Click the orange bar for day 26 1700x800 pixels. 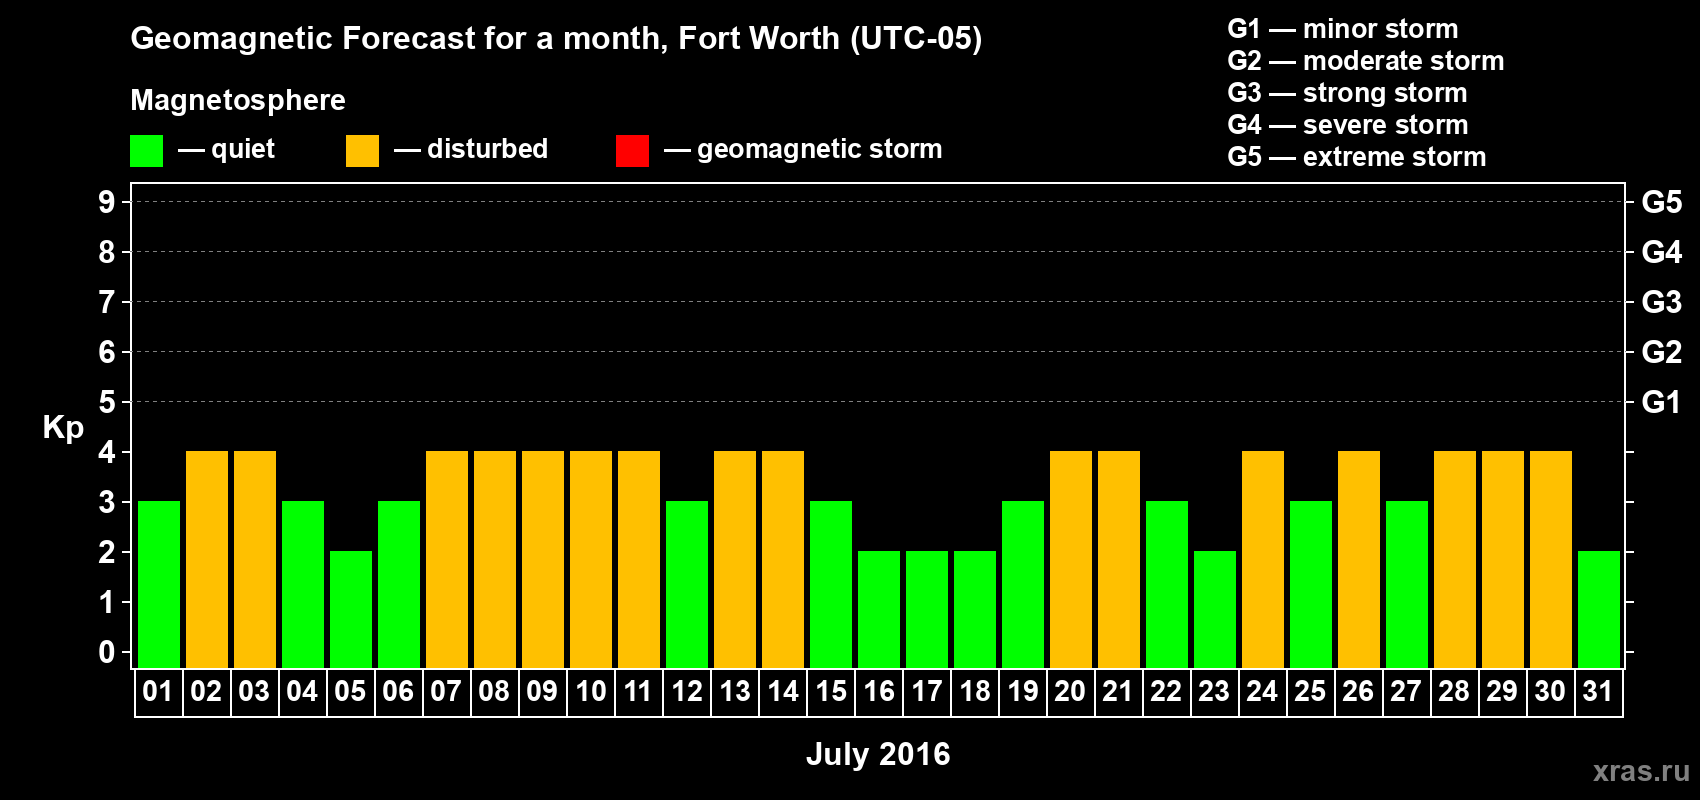coord(1359,560)
